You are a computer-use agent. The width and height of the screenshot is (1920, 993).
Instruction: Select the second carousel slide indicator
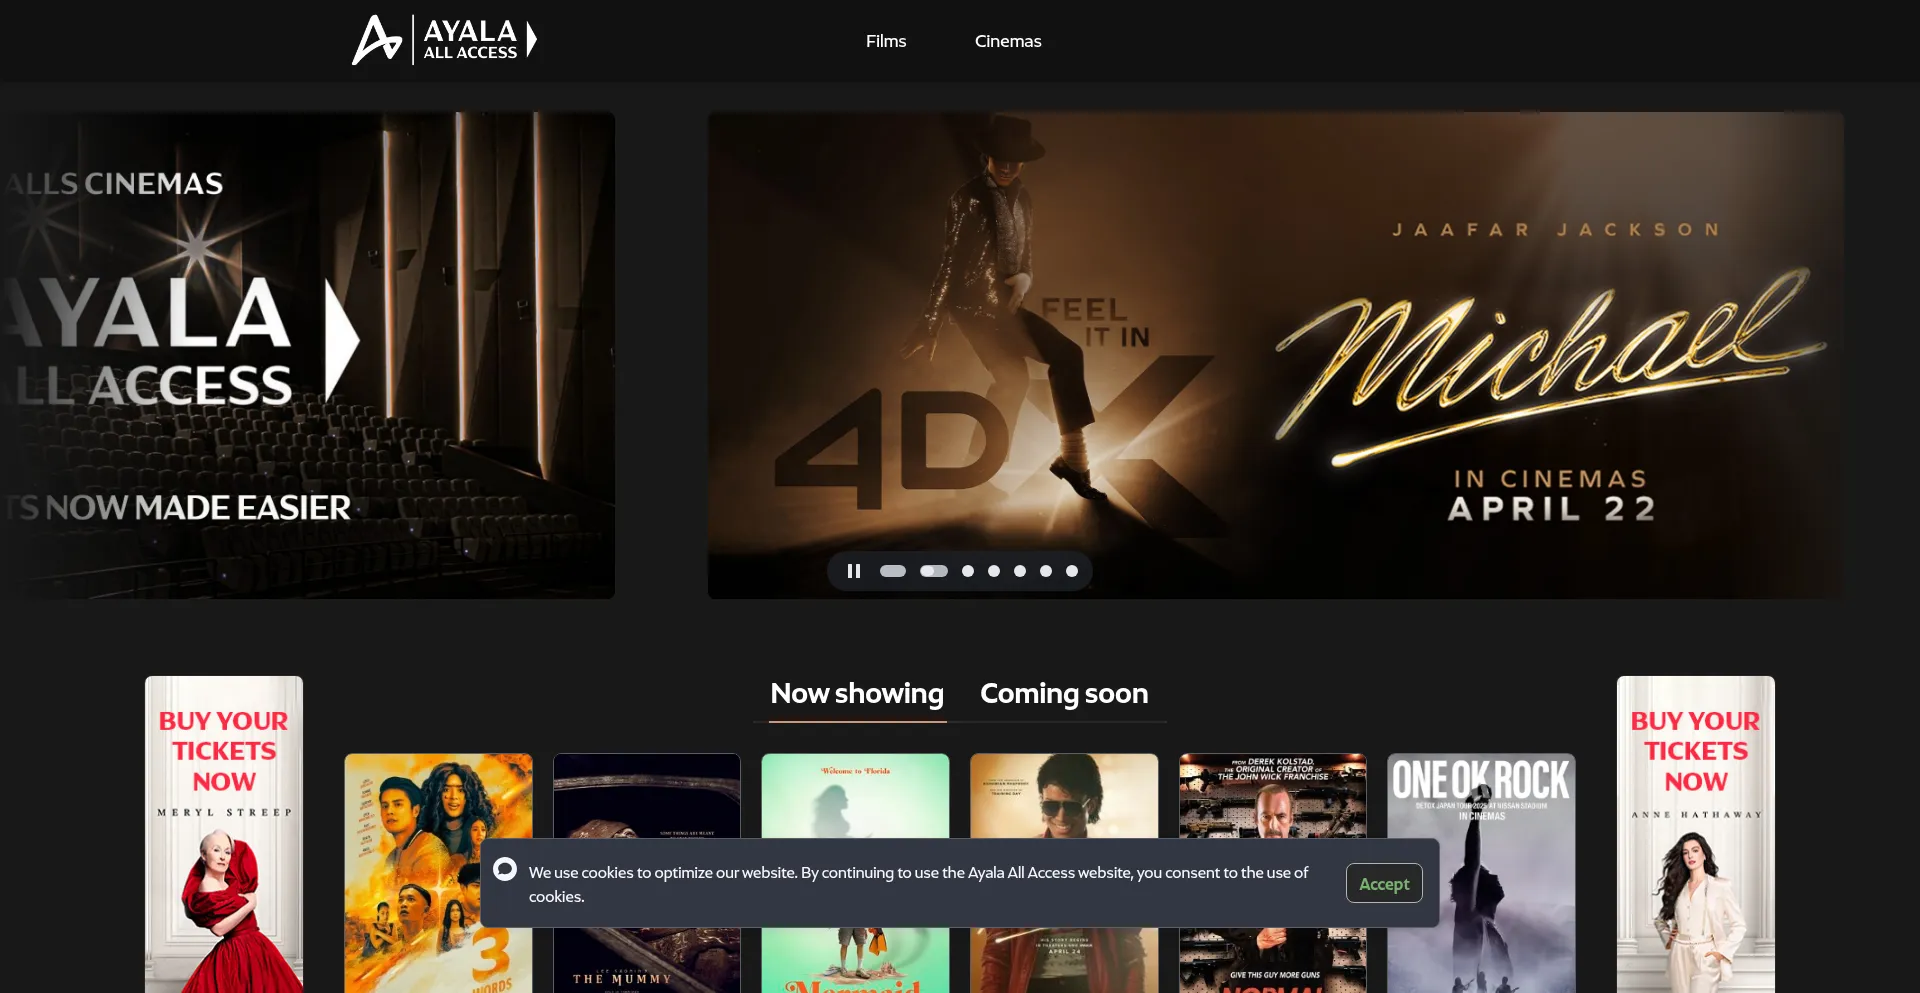pyautogui.click(x=934, y=571)
